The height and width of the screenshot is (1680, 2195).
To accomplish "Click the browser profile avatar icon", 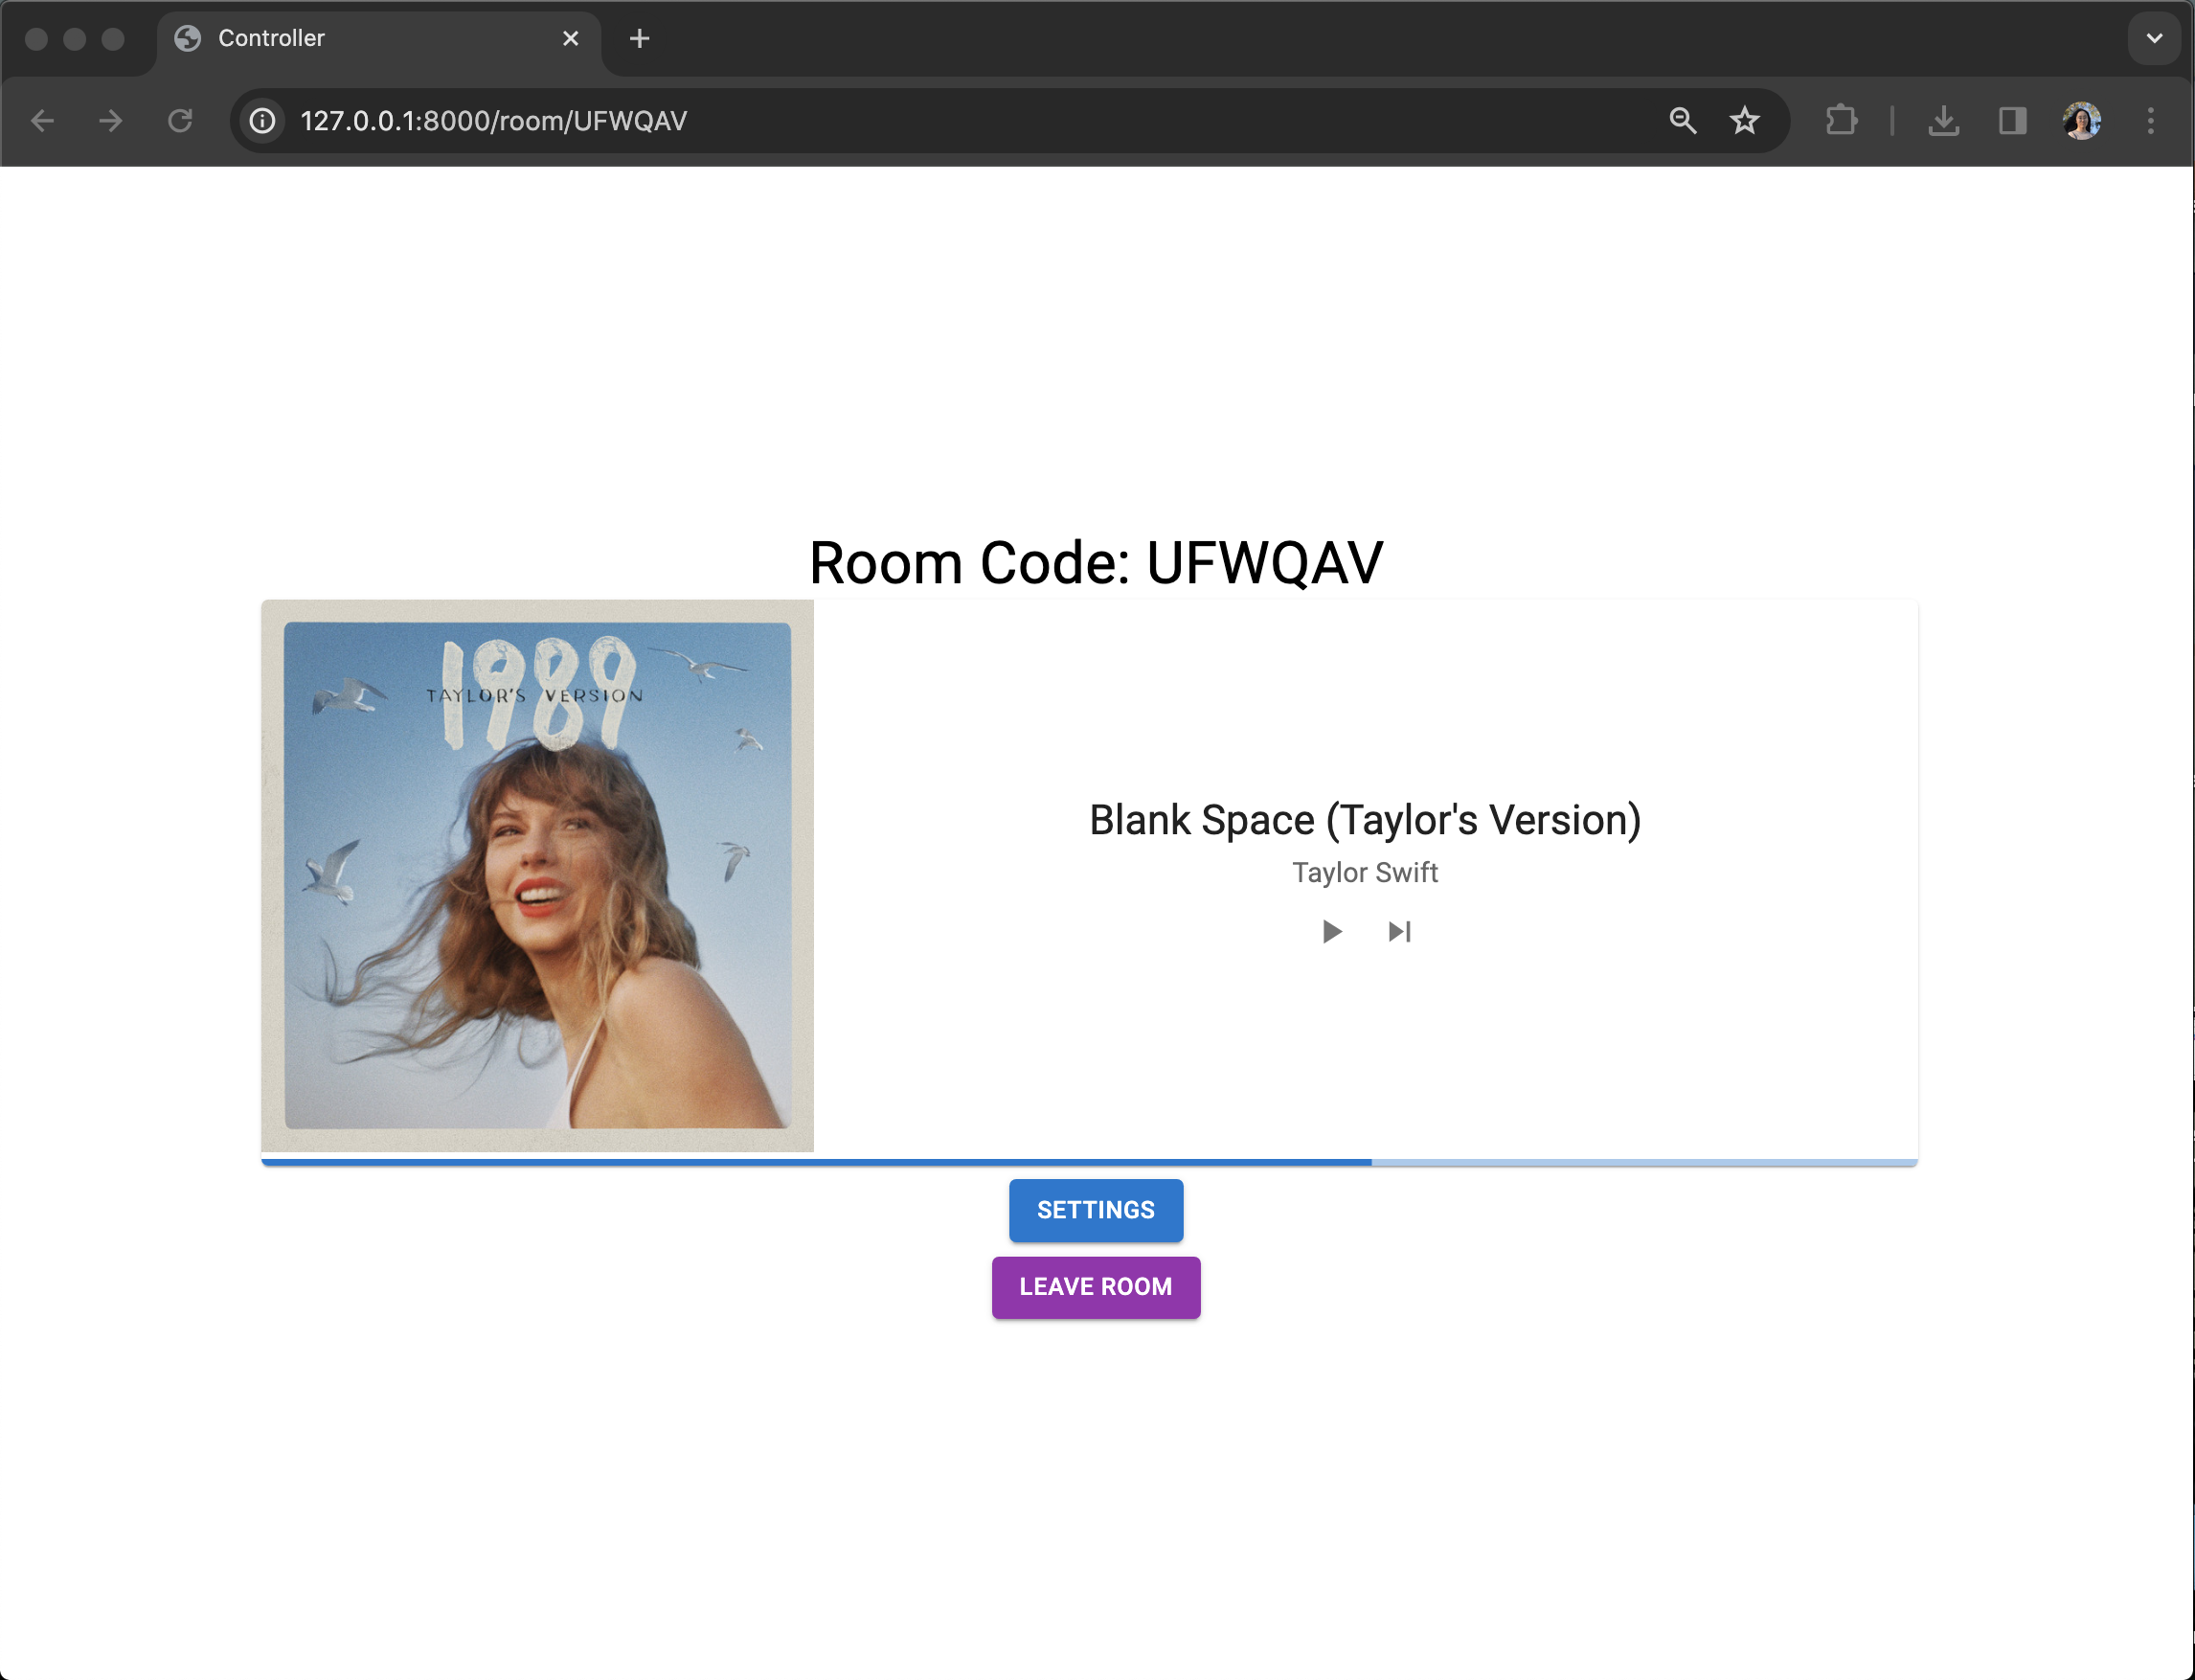I will coord(2084,120).
